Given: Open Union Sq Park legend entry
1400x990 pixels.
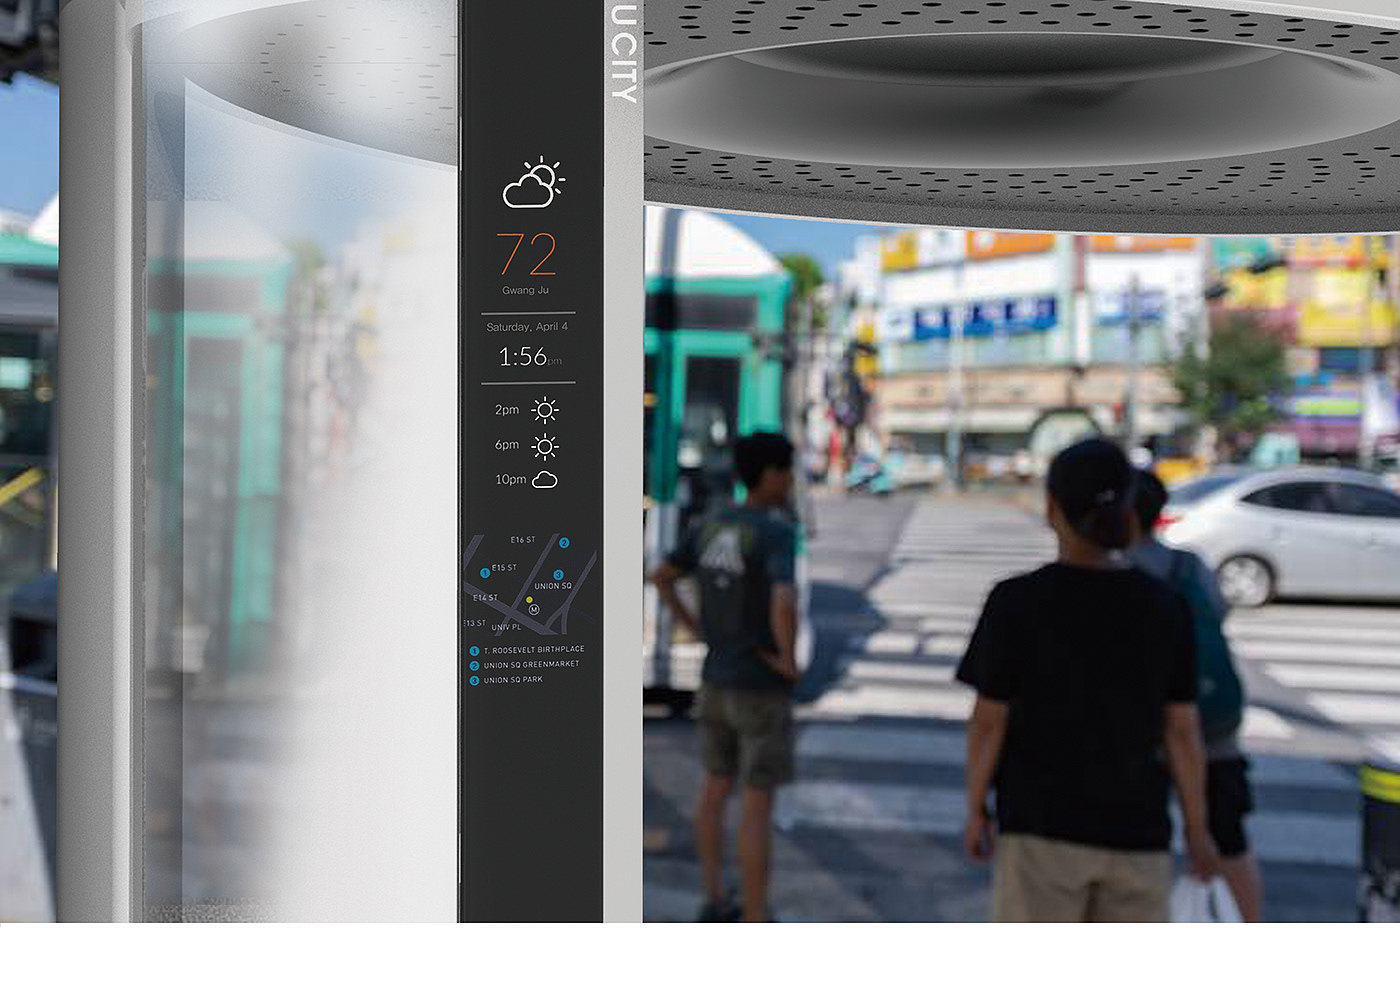Looking at the screenshot, I should click(513, 681).
